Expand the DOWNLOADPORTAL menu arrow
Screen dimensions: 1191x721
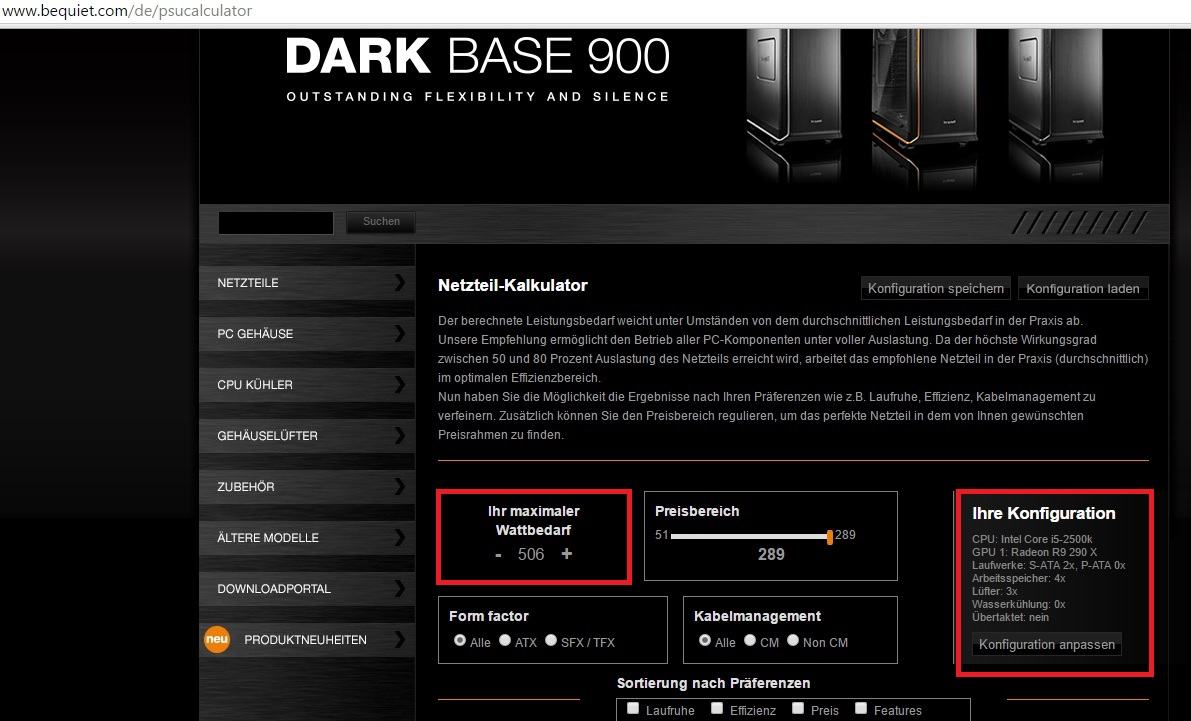click(x=400, y=588)
